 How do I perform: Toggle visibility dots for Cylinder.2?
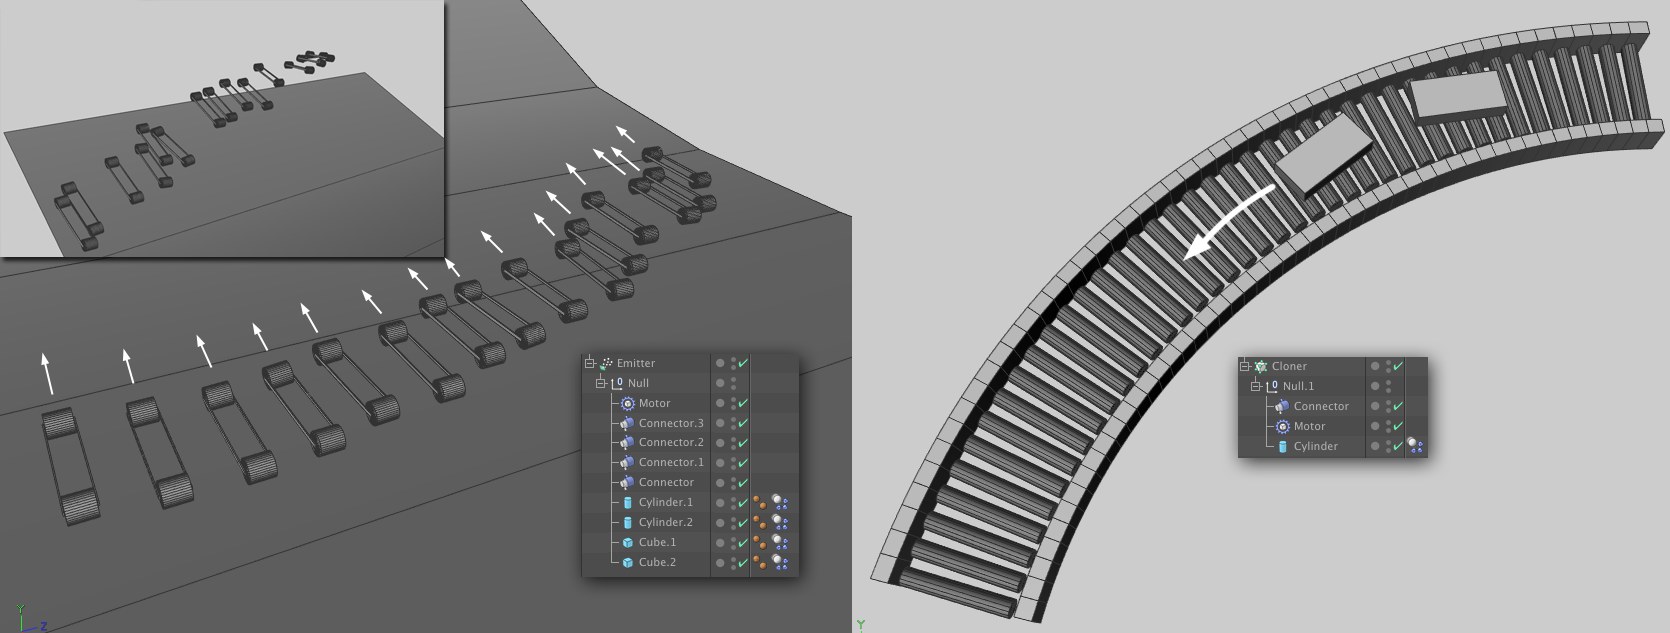[733, 522]
